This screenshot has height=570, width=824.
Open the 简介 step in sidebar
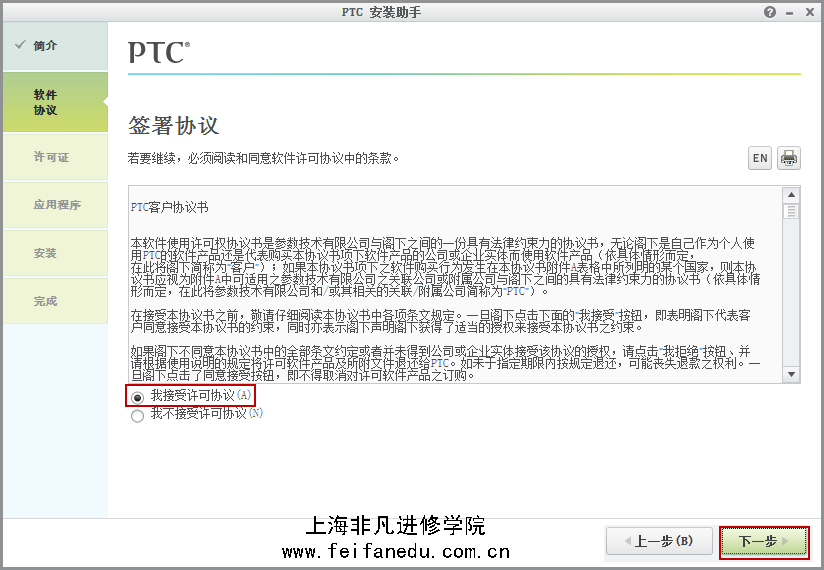click(55, 46)
